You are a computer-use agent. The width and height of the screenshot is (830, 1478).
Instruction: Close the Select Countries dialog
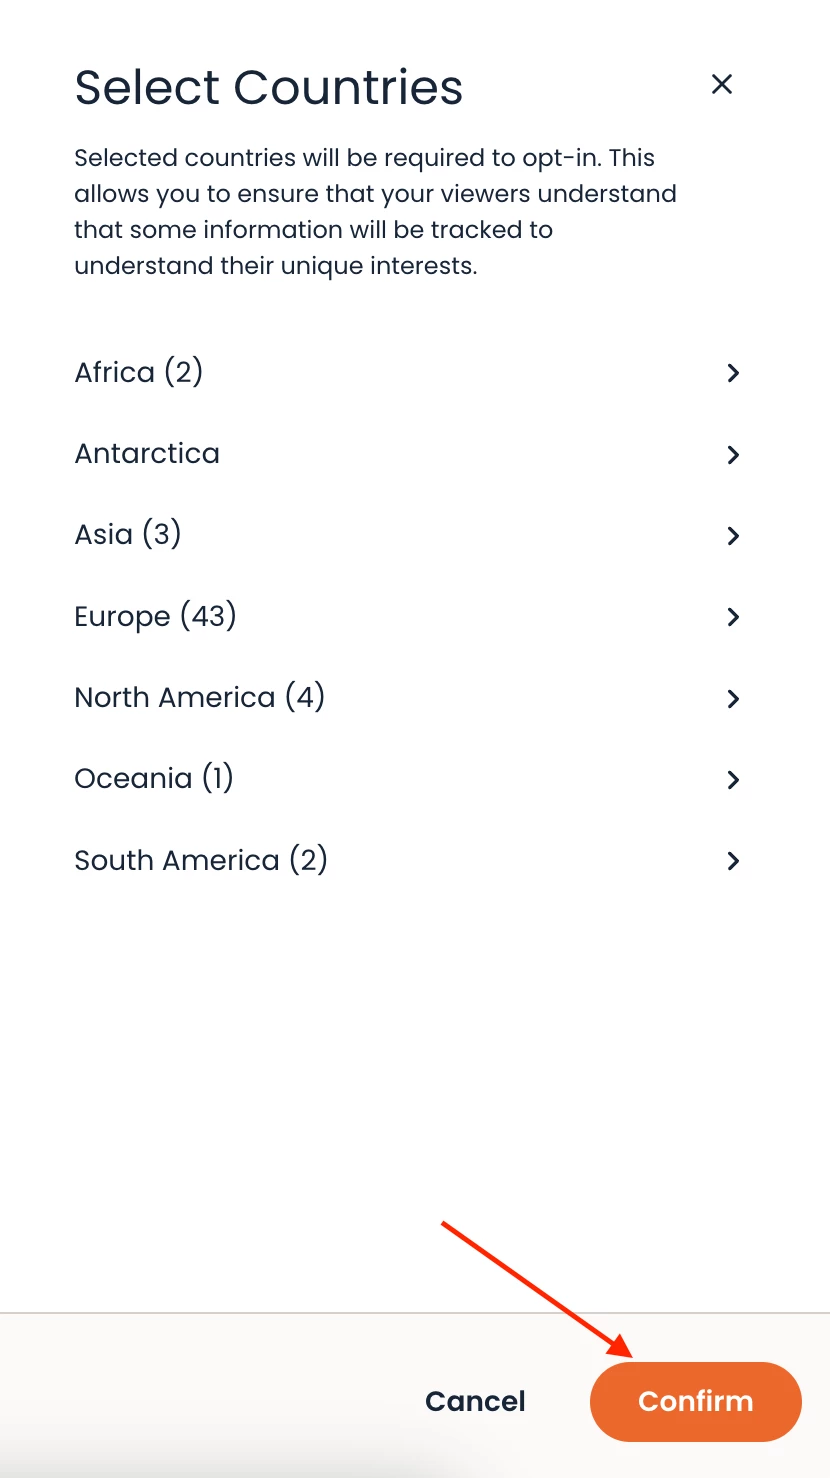(721, 85)
